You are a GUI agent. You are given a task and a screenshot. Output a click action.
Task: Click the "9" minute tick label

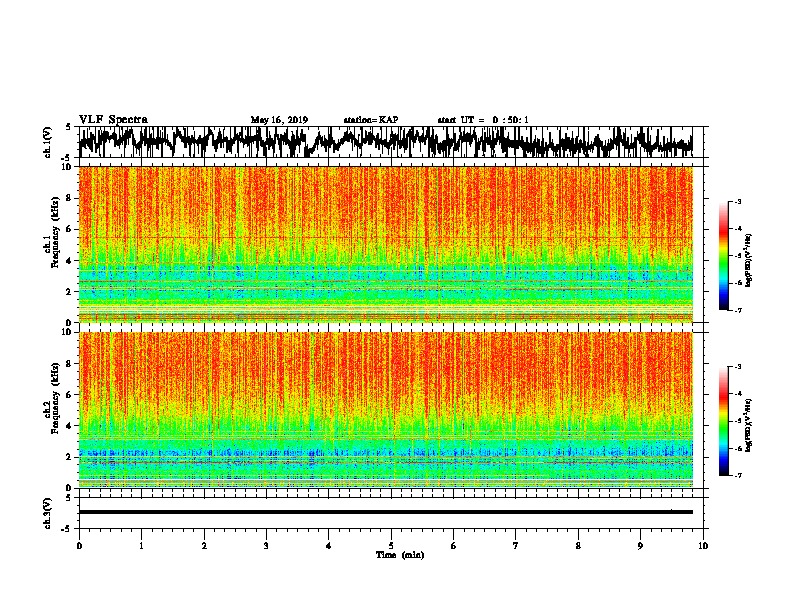[x=640, y=546]
